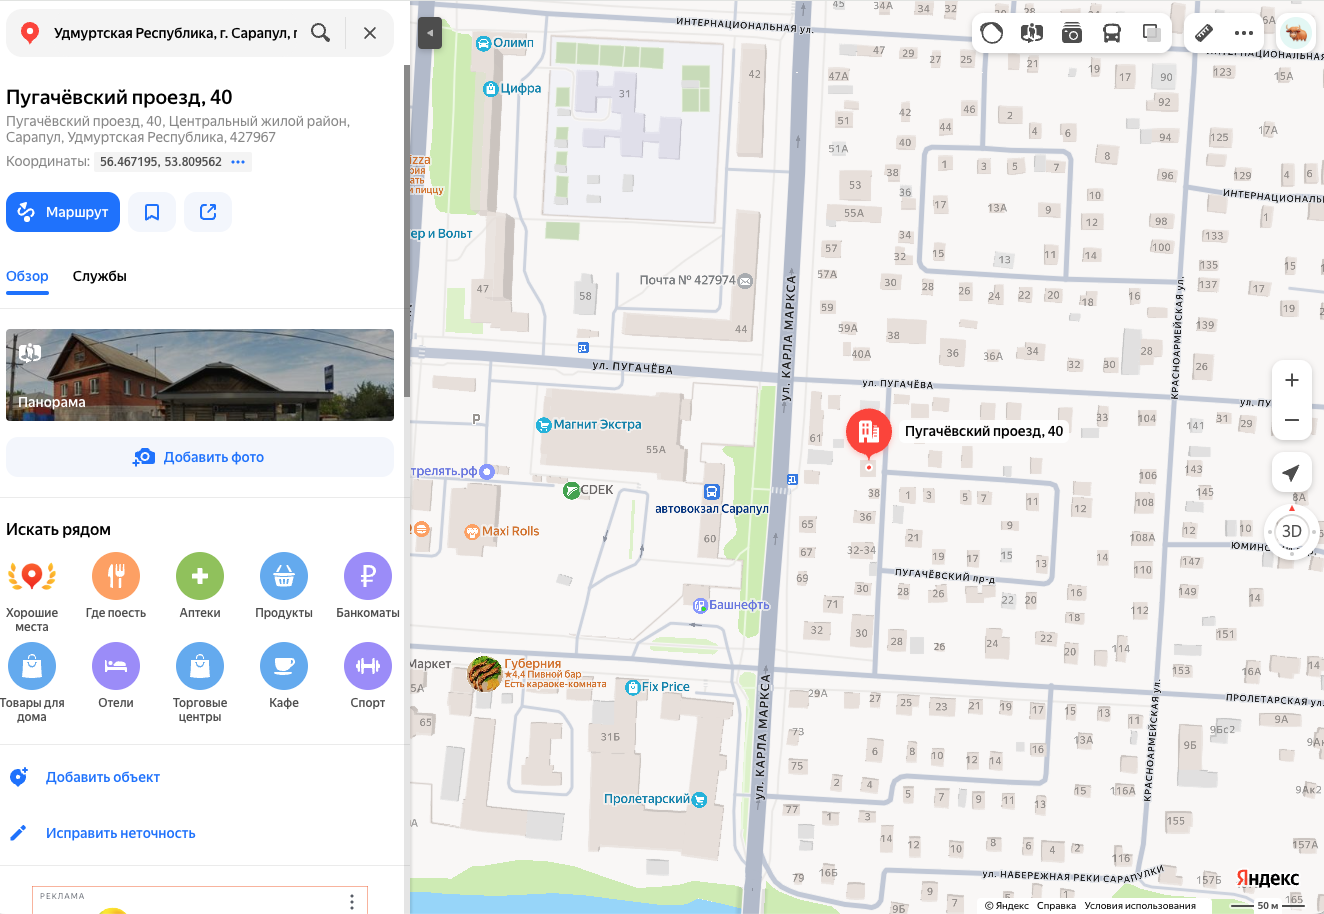Switch to the Службы tab
1324x914 pixels.
(x=100, y=276)
